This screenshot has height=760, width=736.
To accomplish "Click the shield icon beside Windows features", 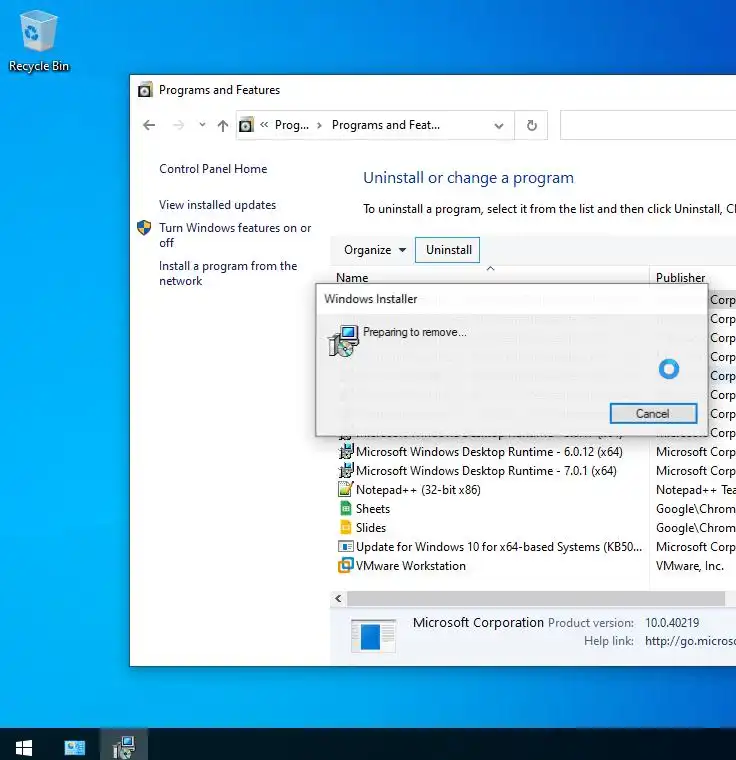I will [144, 227].
